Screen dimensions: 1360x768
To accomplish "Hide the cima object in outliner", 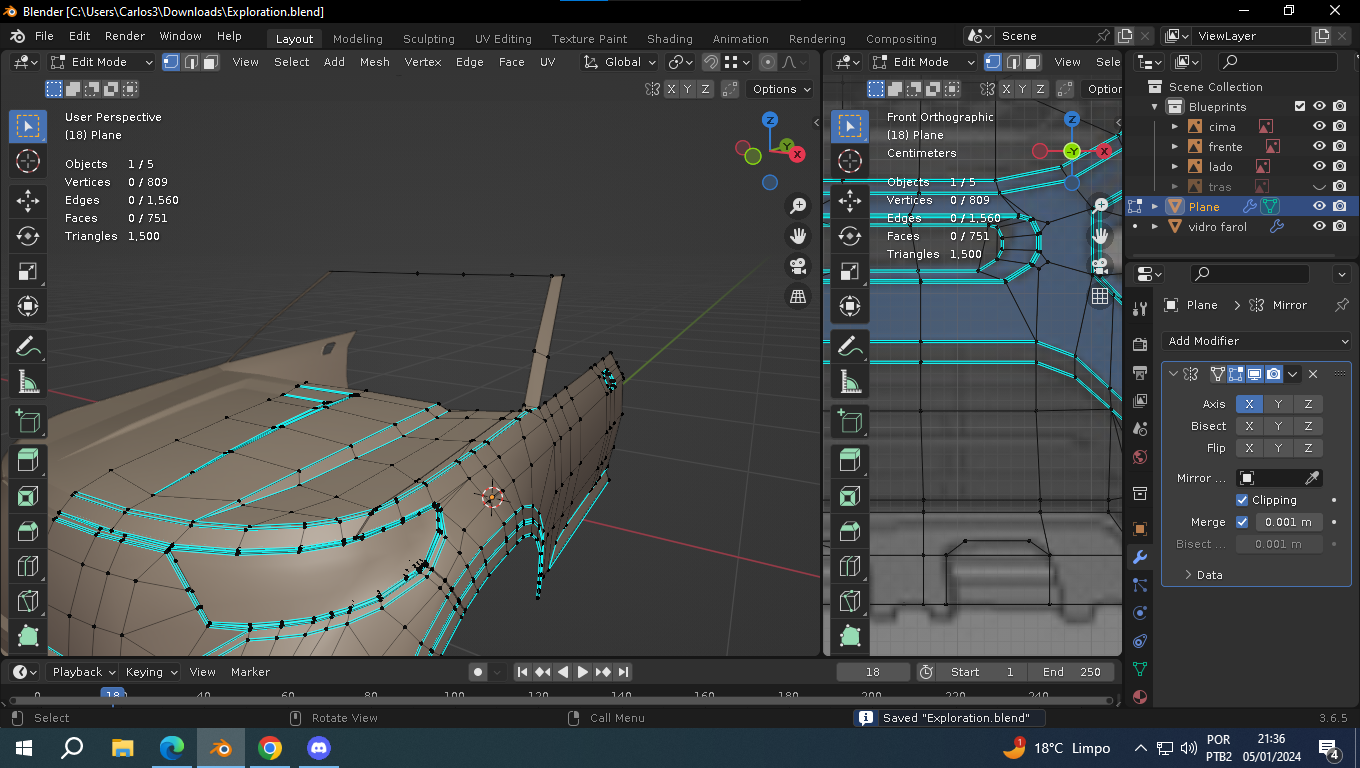I will (x=1319, y=127).
